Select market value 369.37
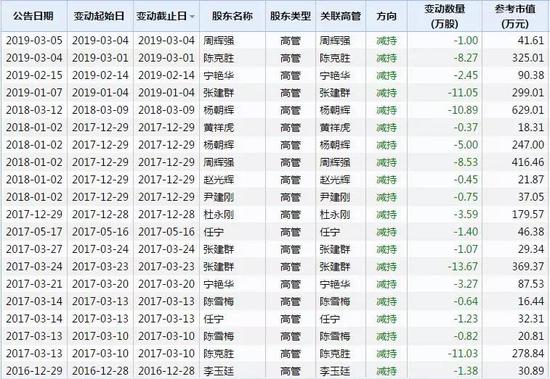The width and height of the screenshot is (550, 379). pyautogui.click(x=528, y=267)
